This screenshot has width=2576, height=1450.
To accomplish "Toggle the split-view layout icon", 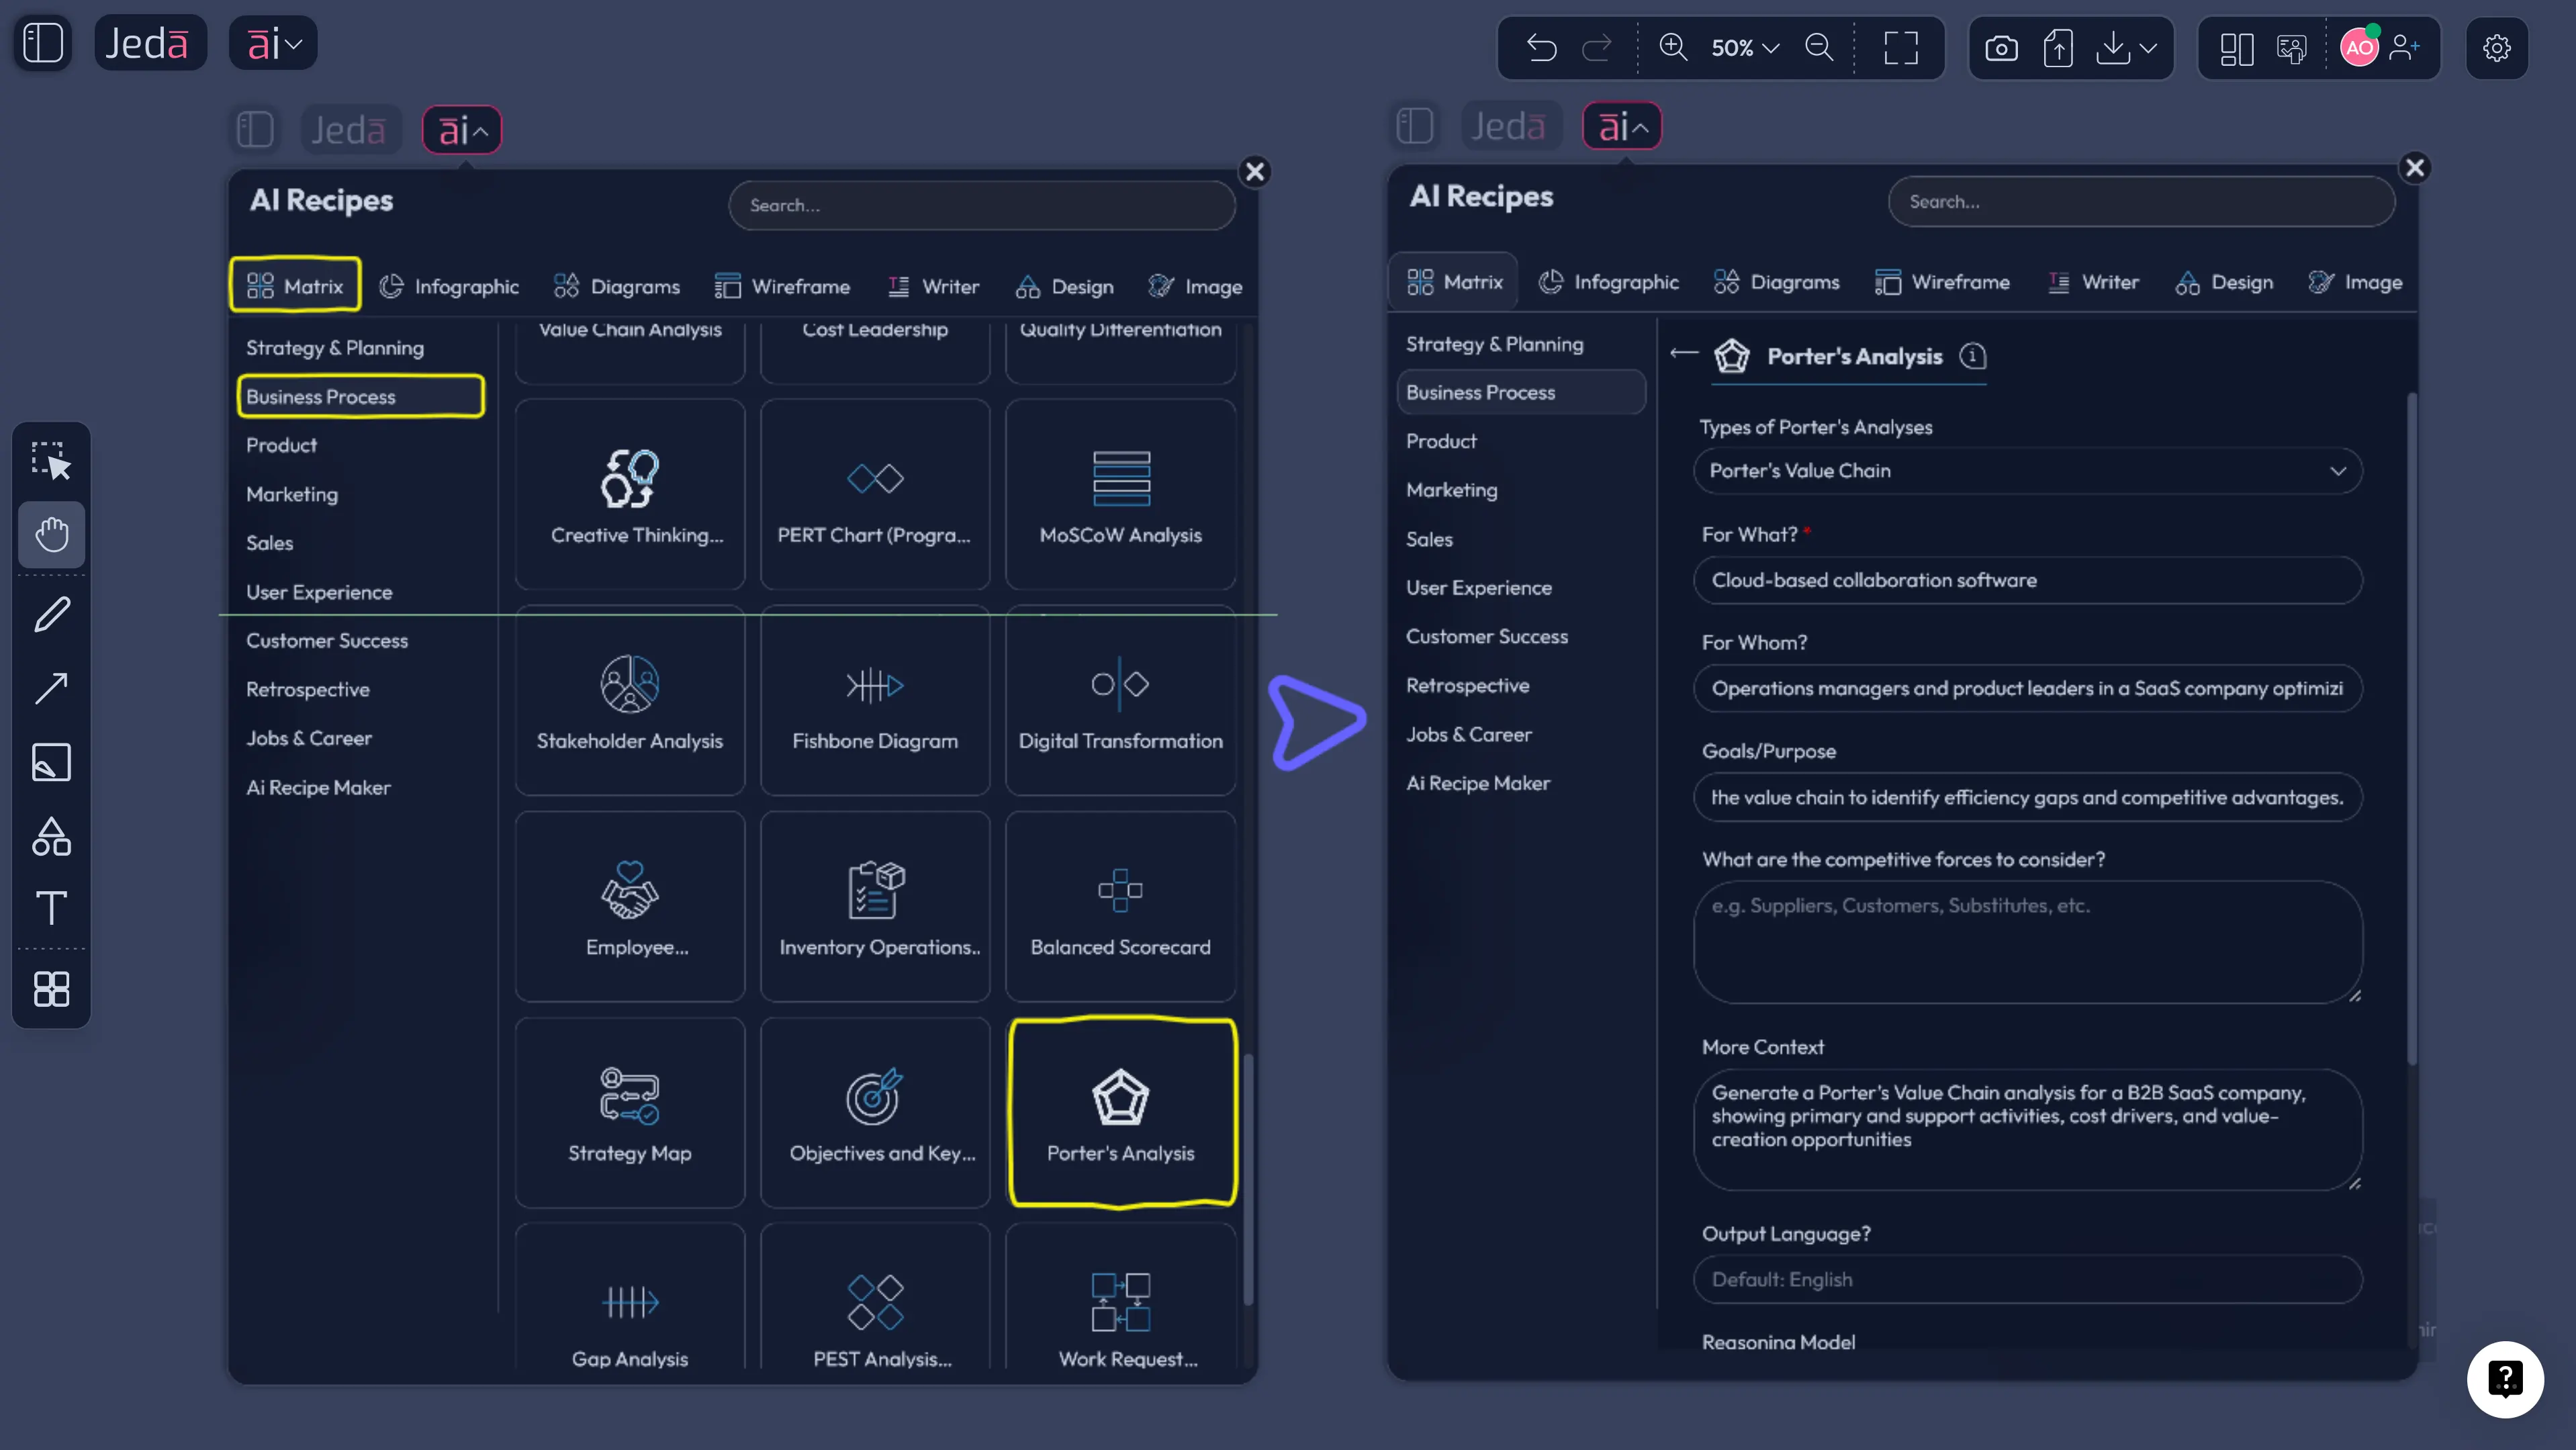I will click(2236, 47).
